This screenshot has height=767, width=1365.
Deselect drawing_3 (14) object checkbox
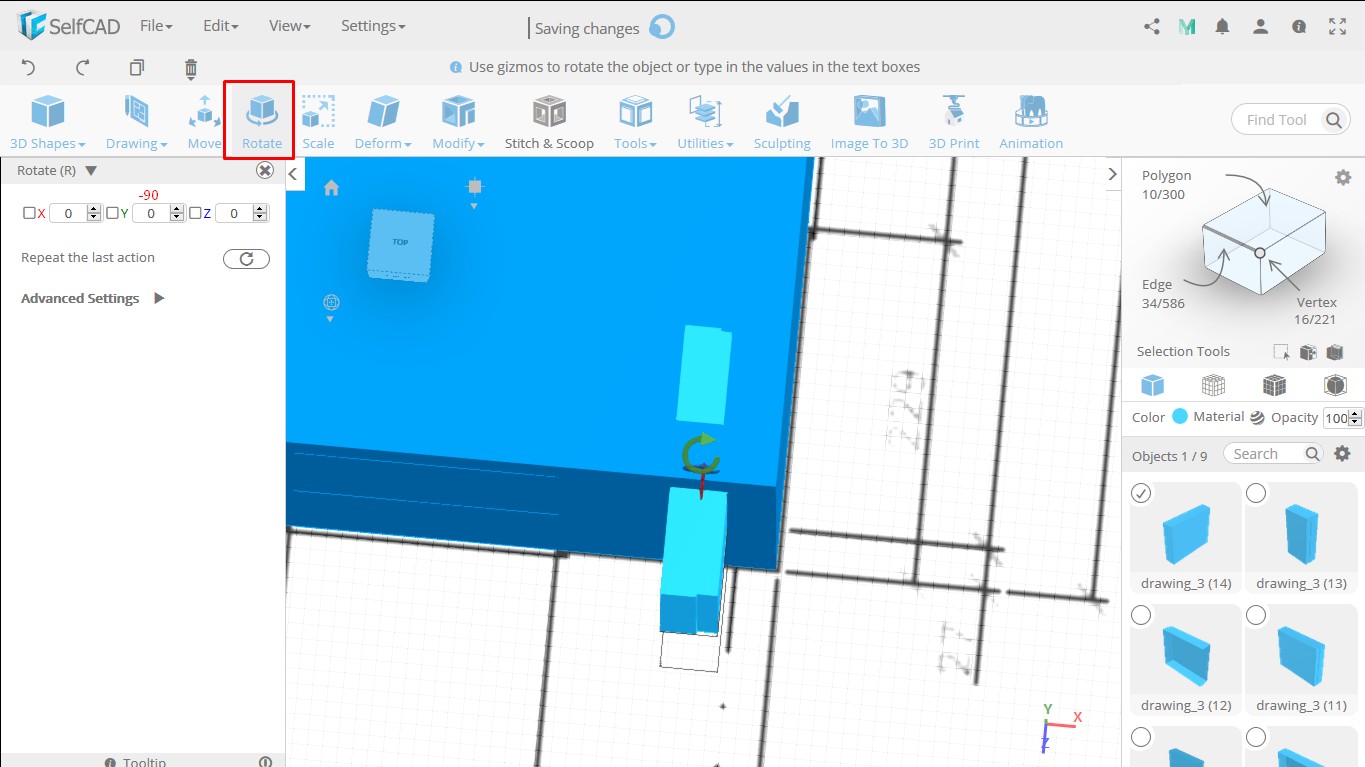1141,493
